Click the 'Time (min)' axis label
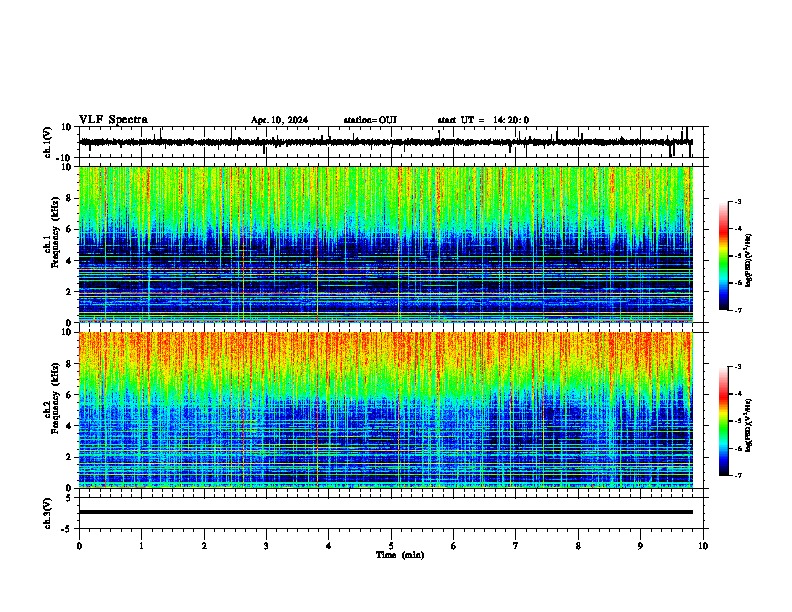The width and height of the screenshot is (792, 612). click(400, 555)
